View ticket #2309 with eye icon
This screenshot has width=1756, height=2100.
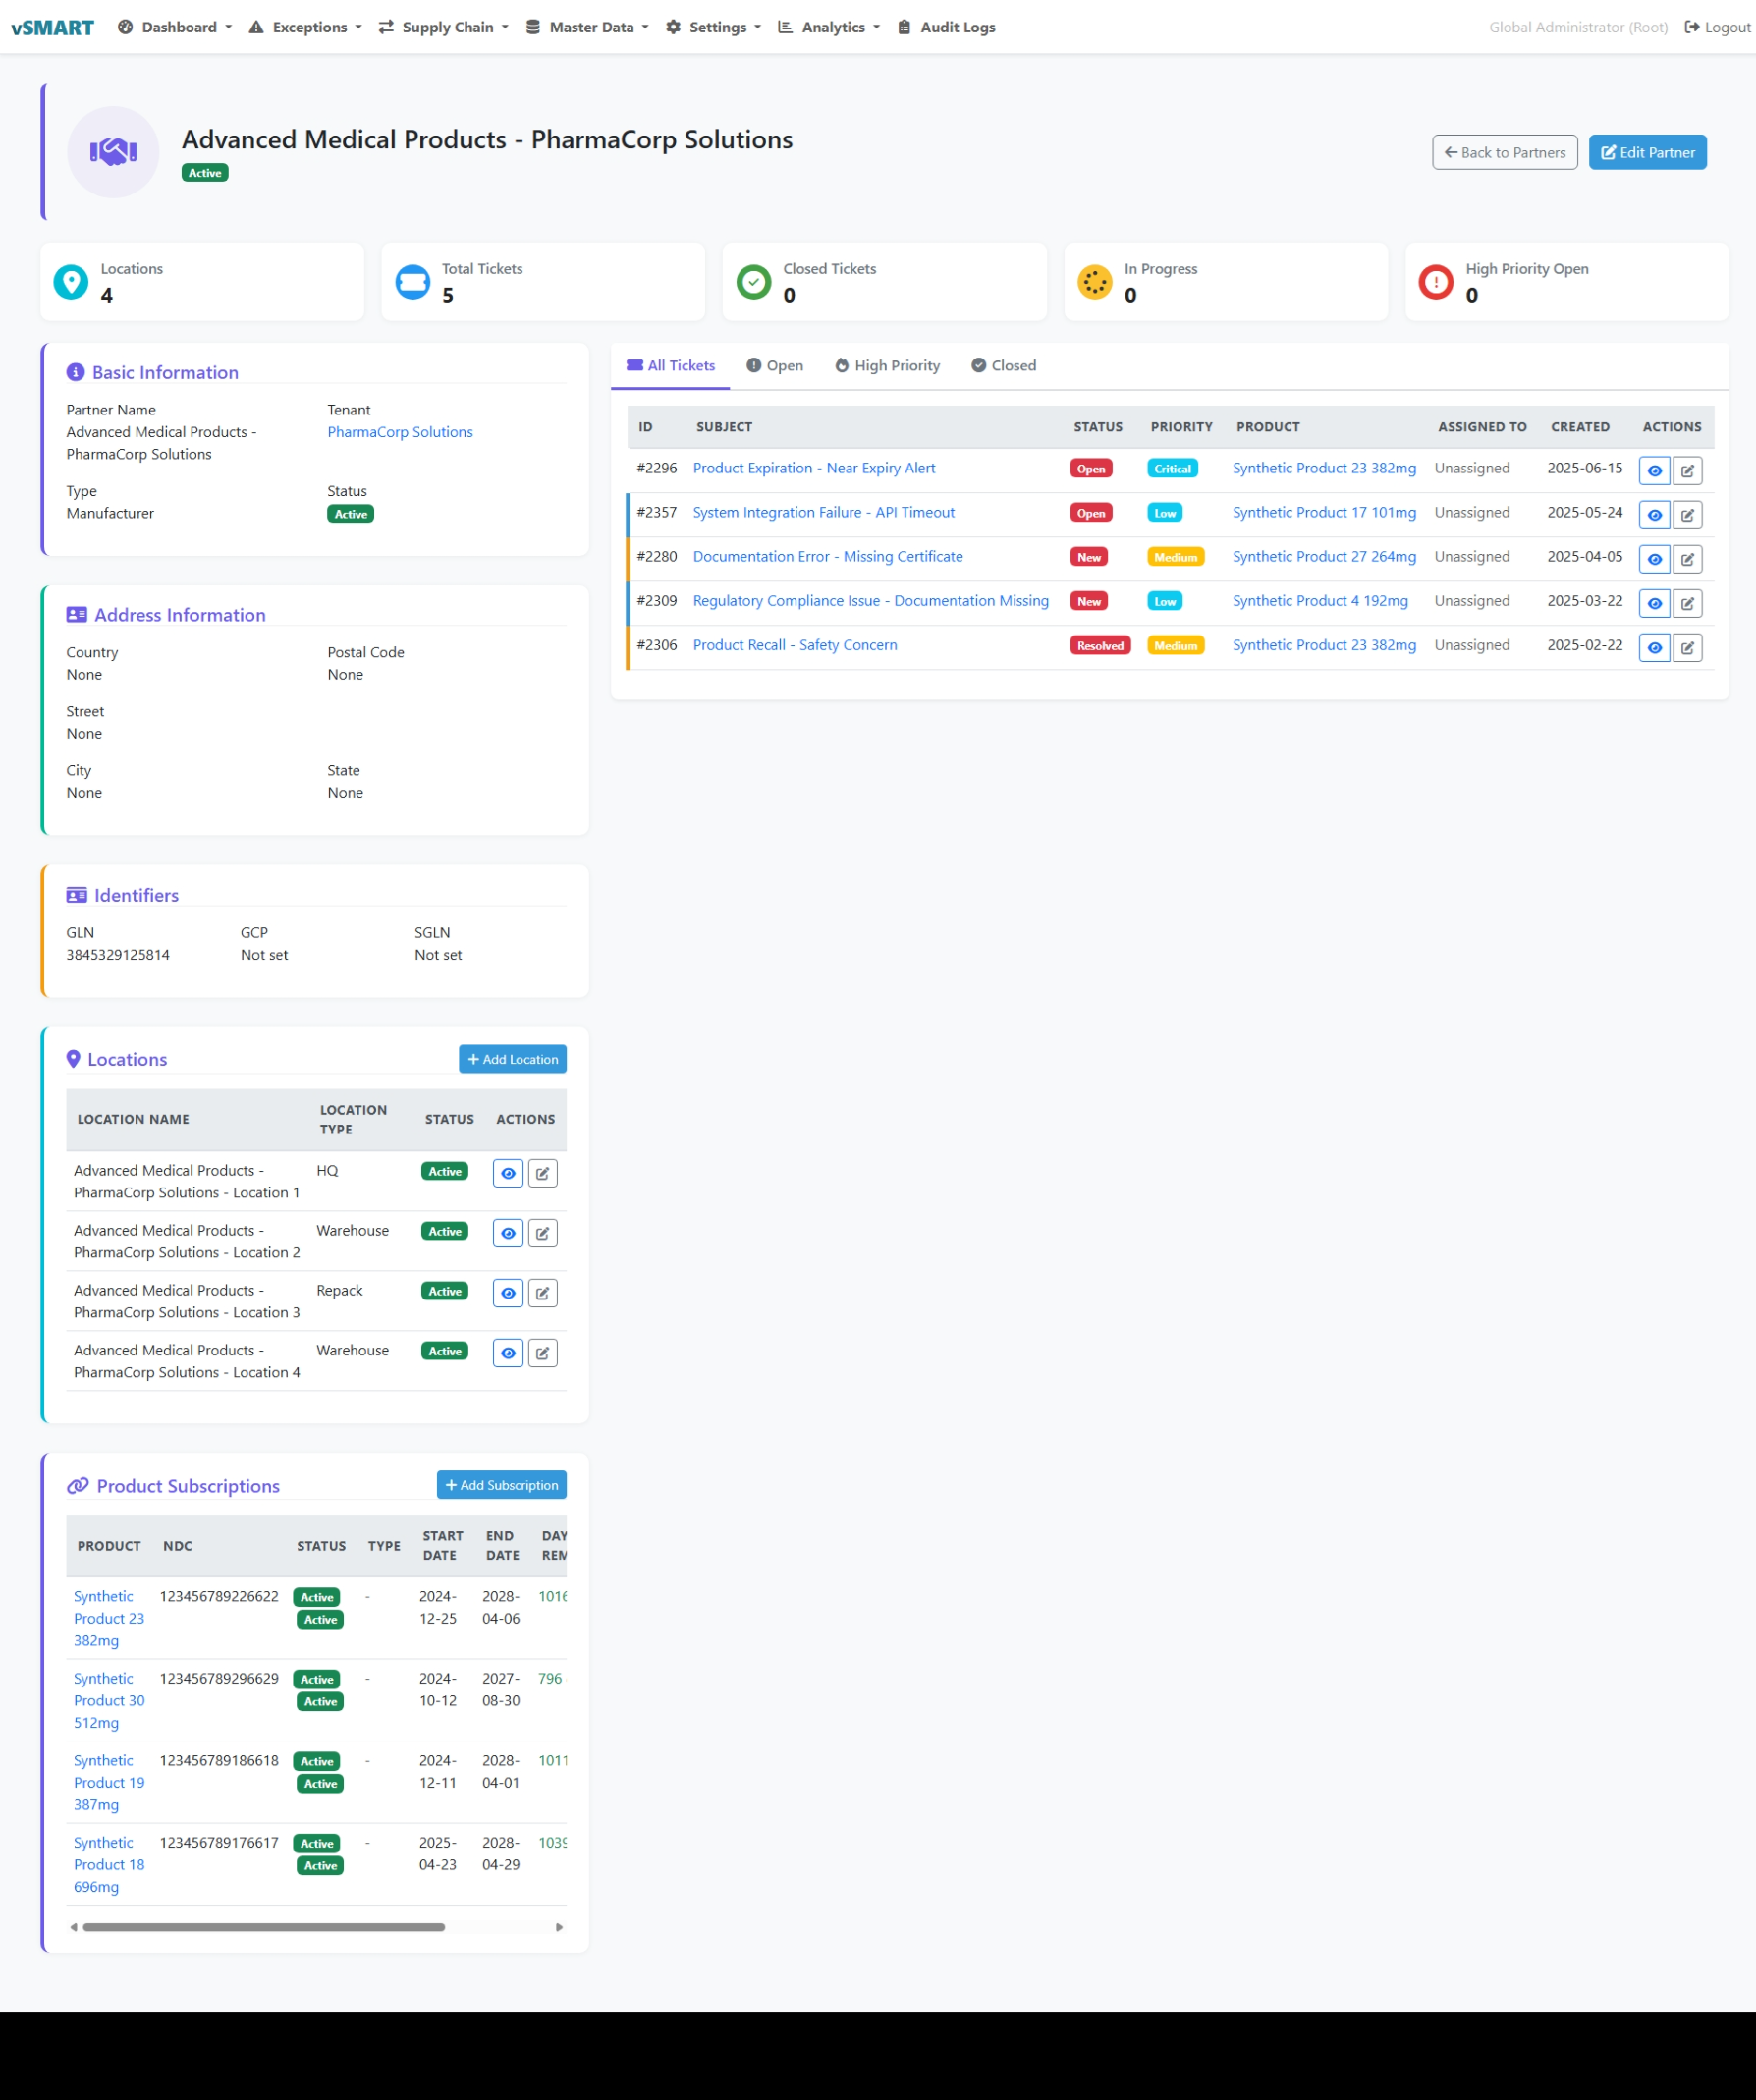click(x=1654, y=604)
